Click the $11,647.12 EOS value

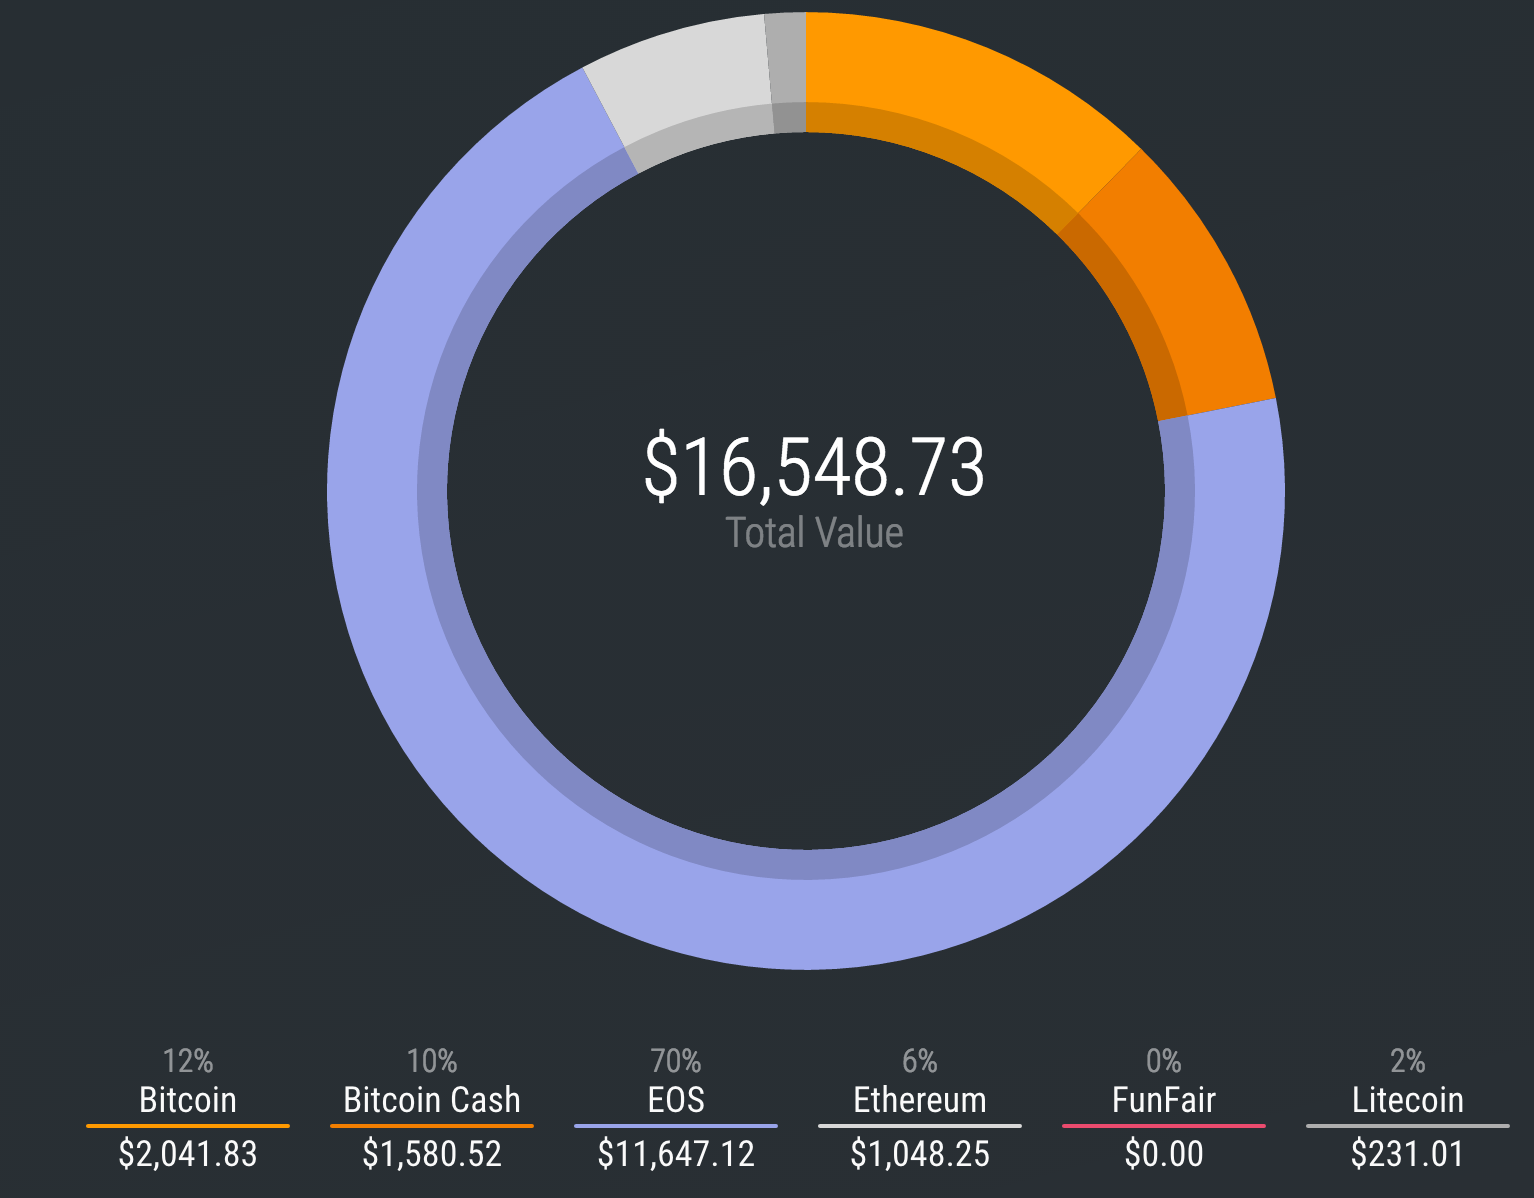point(676,1154)
